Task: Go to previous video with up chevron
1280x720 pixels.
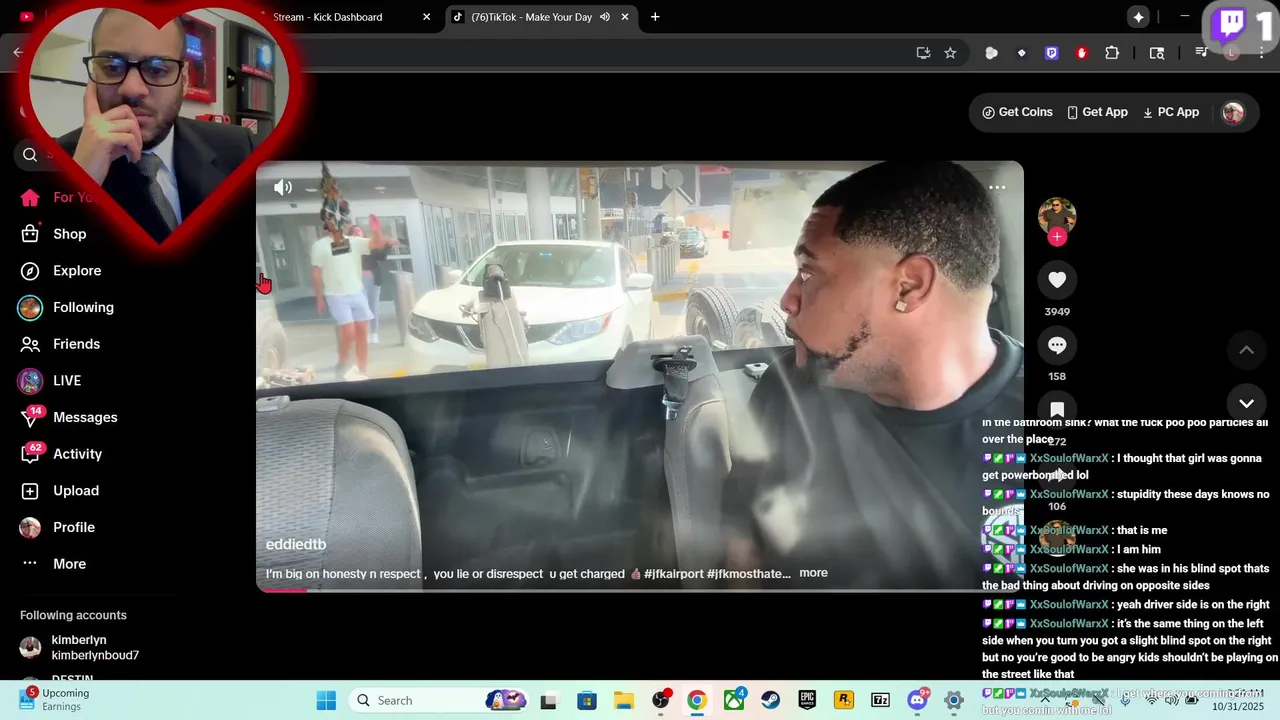Action: [x=1246, y=350]
